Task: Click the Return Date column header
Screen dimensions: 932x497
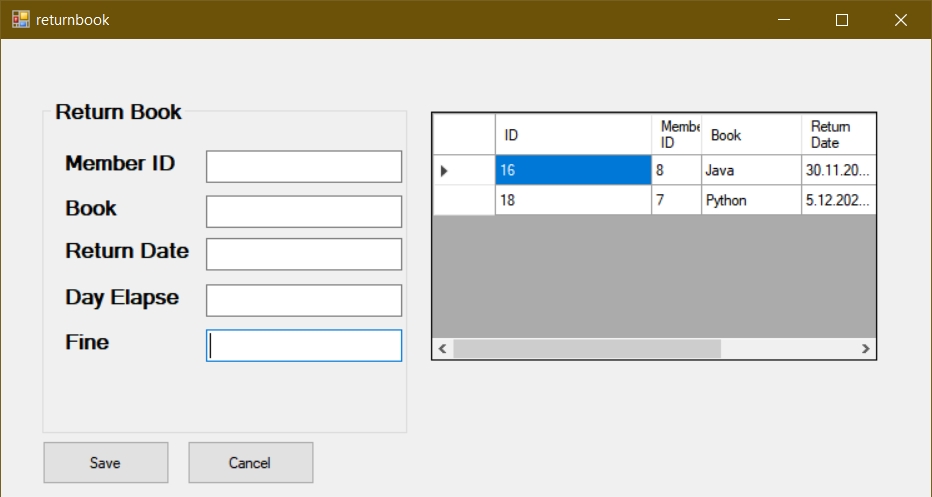Action: (x=838, y=135)
